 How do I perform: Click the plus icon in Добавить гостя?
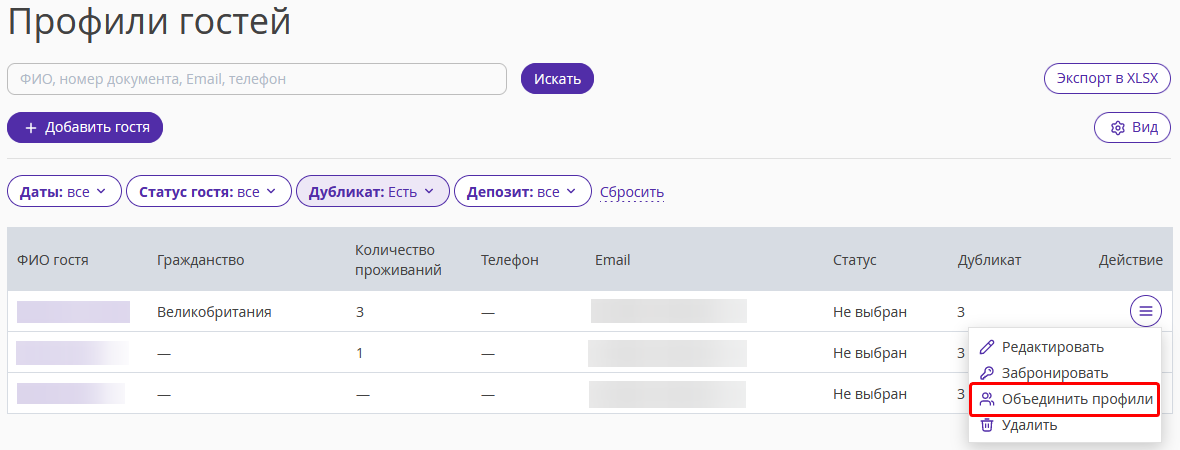point(31,128)
